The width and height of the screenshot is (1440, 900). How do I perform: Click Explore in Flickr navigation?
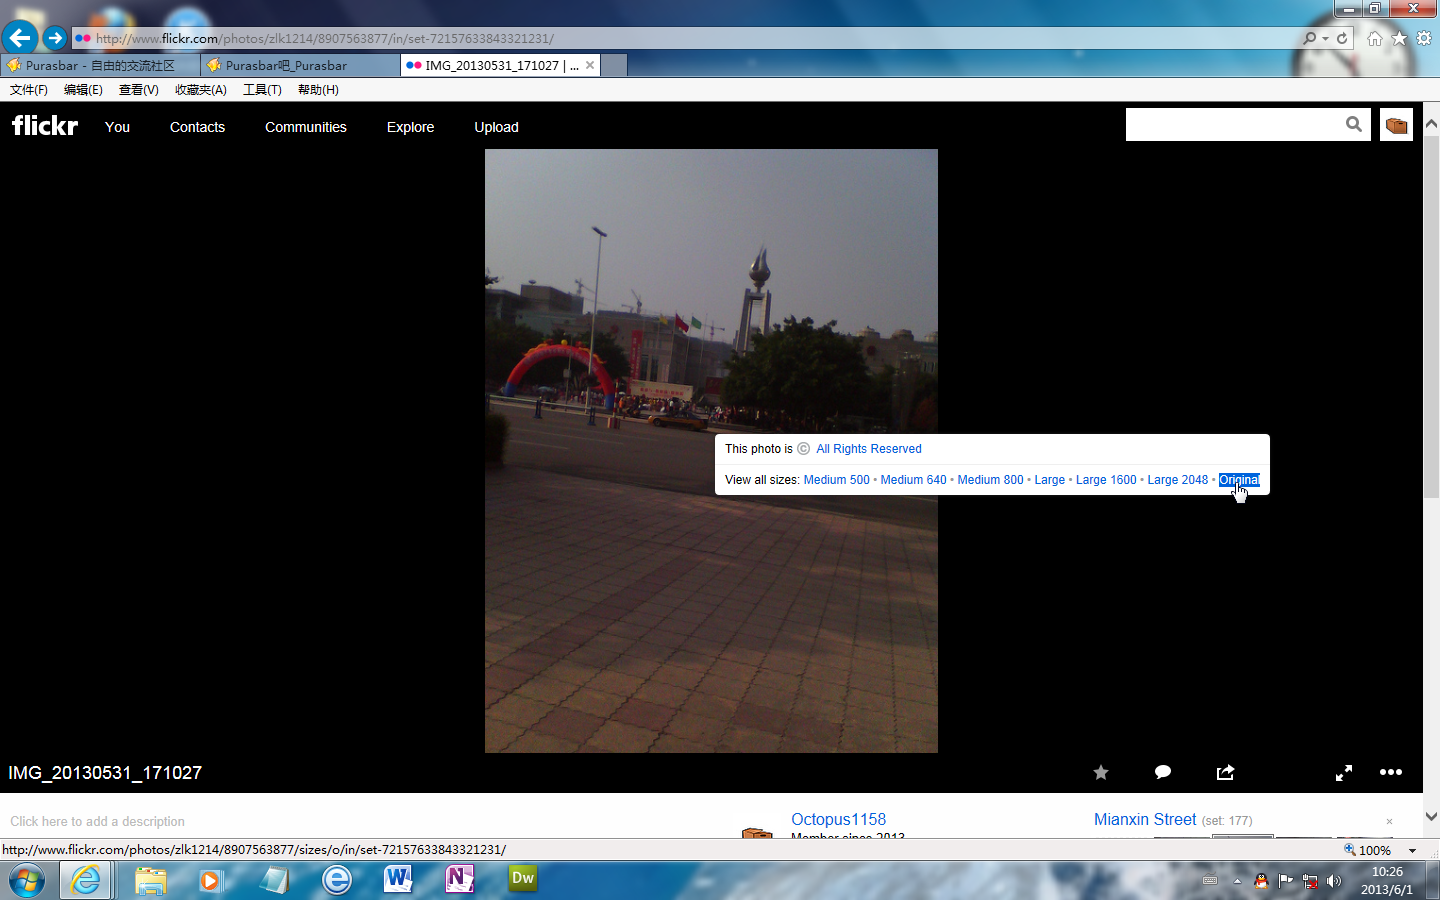[410, 127]
